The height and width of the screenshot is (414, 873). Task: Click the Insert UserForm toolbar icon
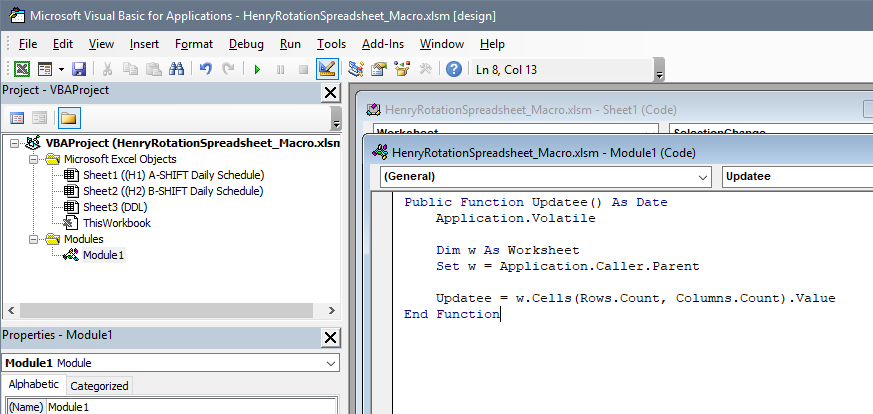coord(45,70)
